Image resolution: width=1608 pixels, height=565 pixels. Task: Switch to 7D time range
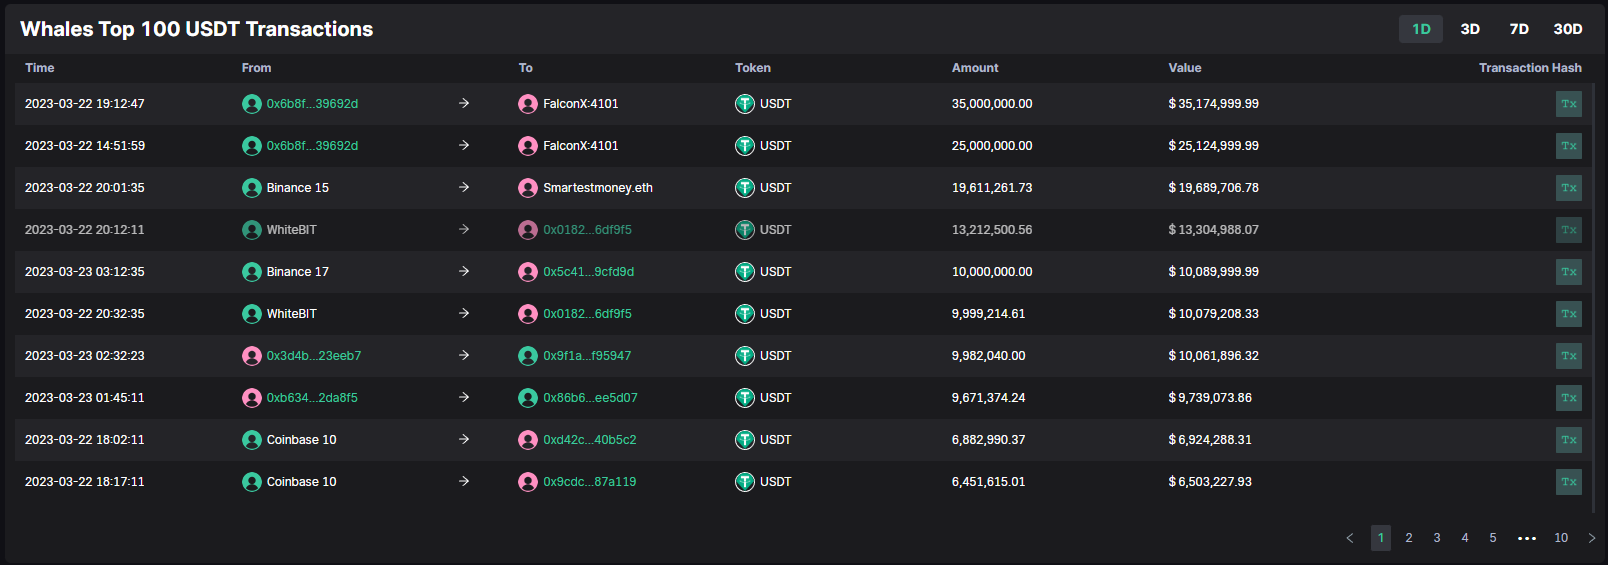click(x=1519, y=29)
